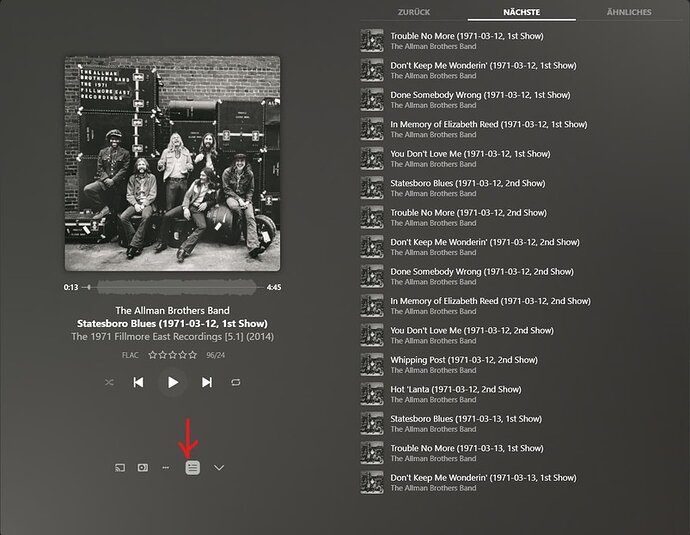This screenshot has height=535, width=690.
Task: Open album The 1971 Fillmore East Recordings link
Action: tap(172, 337)
